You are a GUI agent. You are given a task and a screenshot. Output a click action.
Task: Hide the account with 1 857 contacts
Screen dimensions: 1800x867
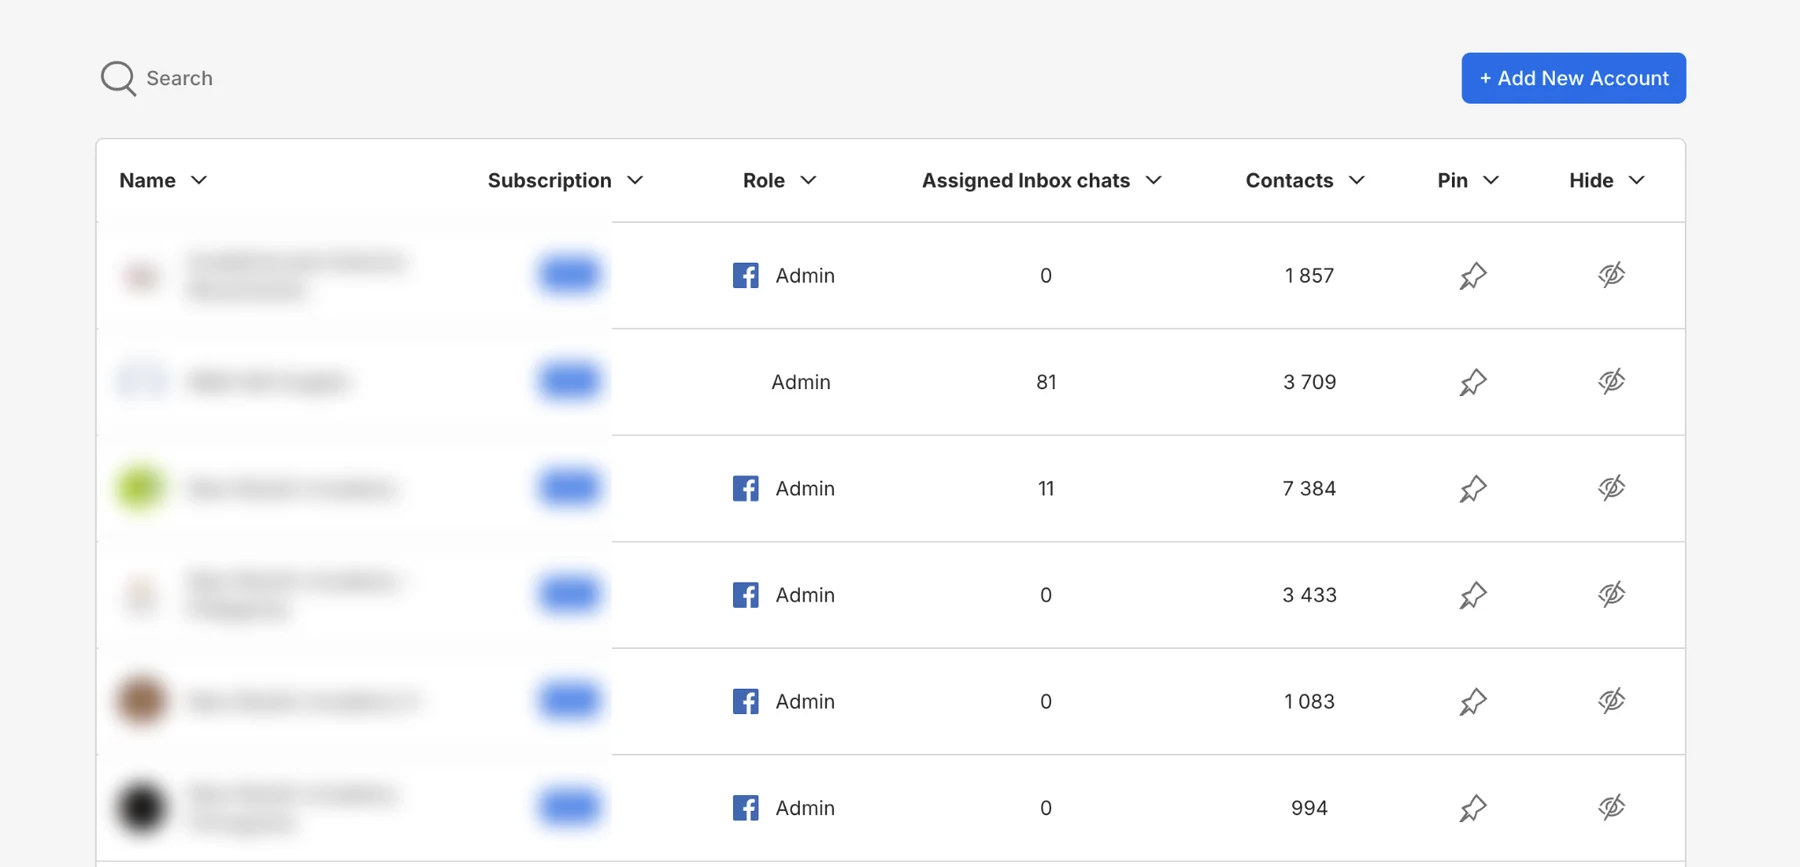pyautogui.click(x=1611, y=275)
